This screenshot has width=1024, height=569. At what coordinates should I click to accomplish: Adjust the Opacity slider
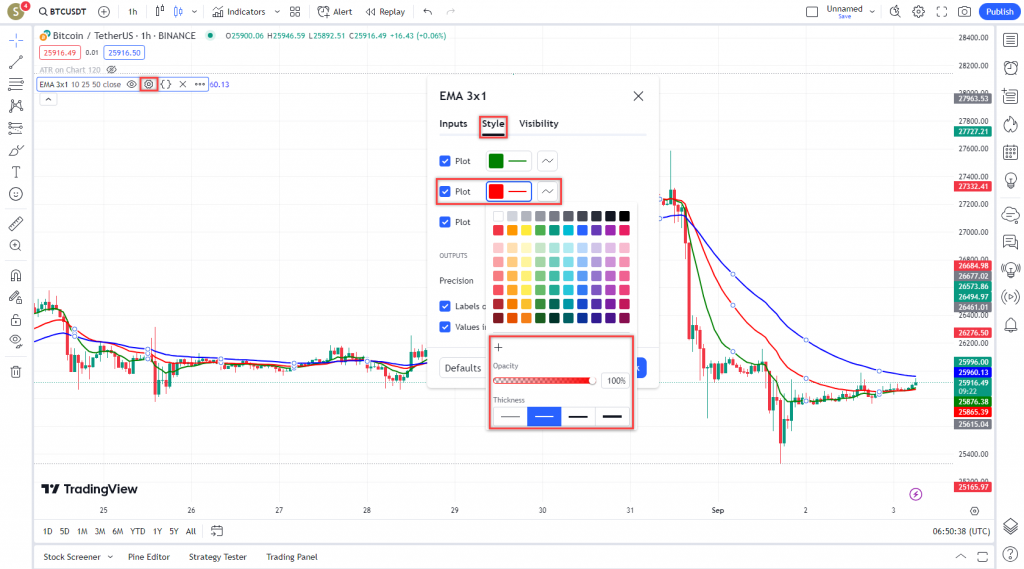click(x=544, y=381)
